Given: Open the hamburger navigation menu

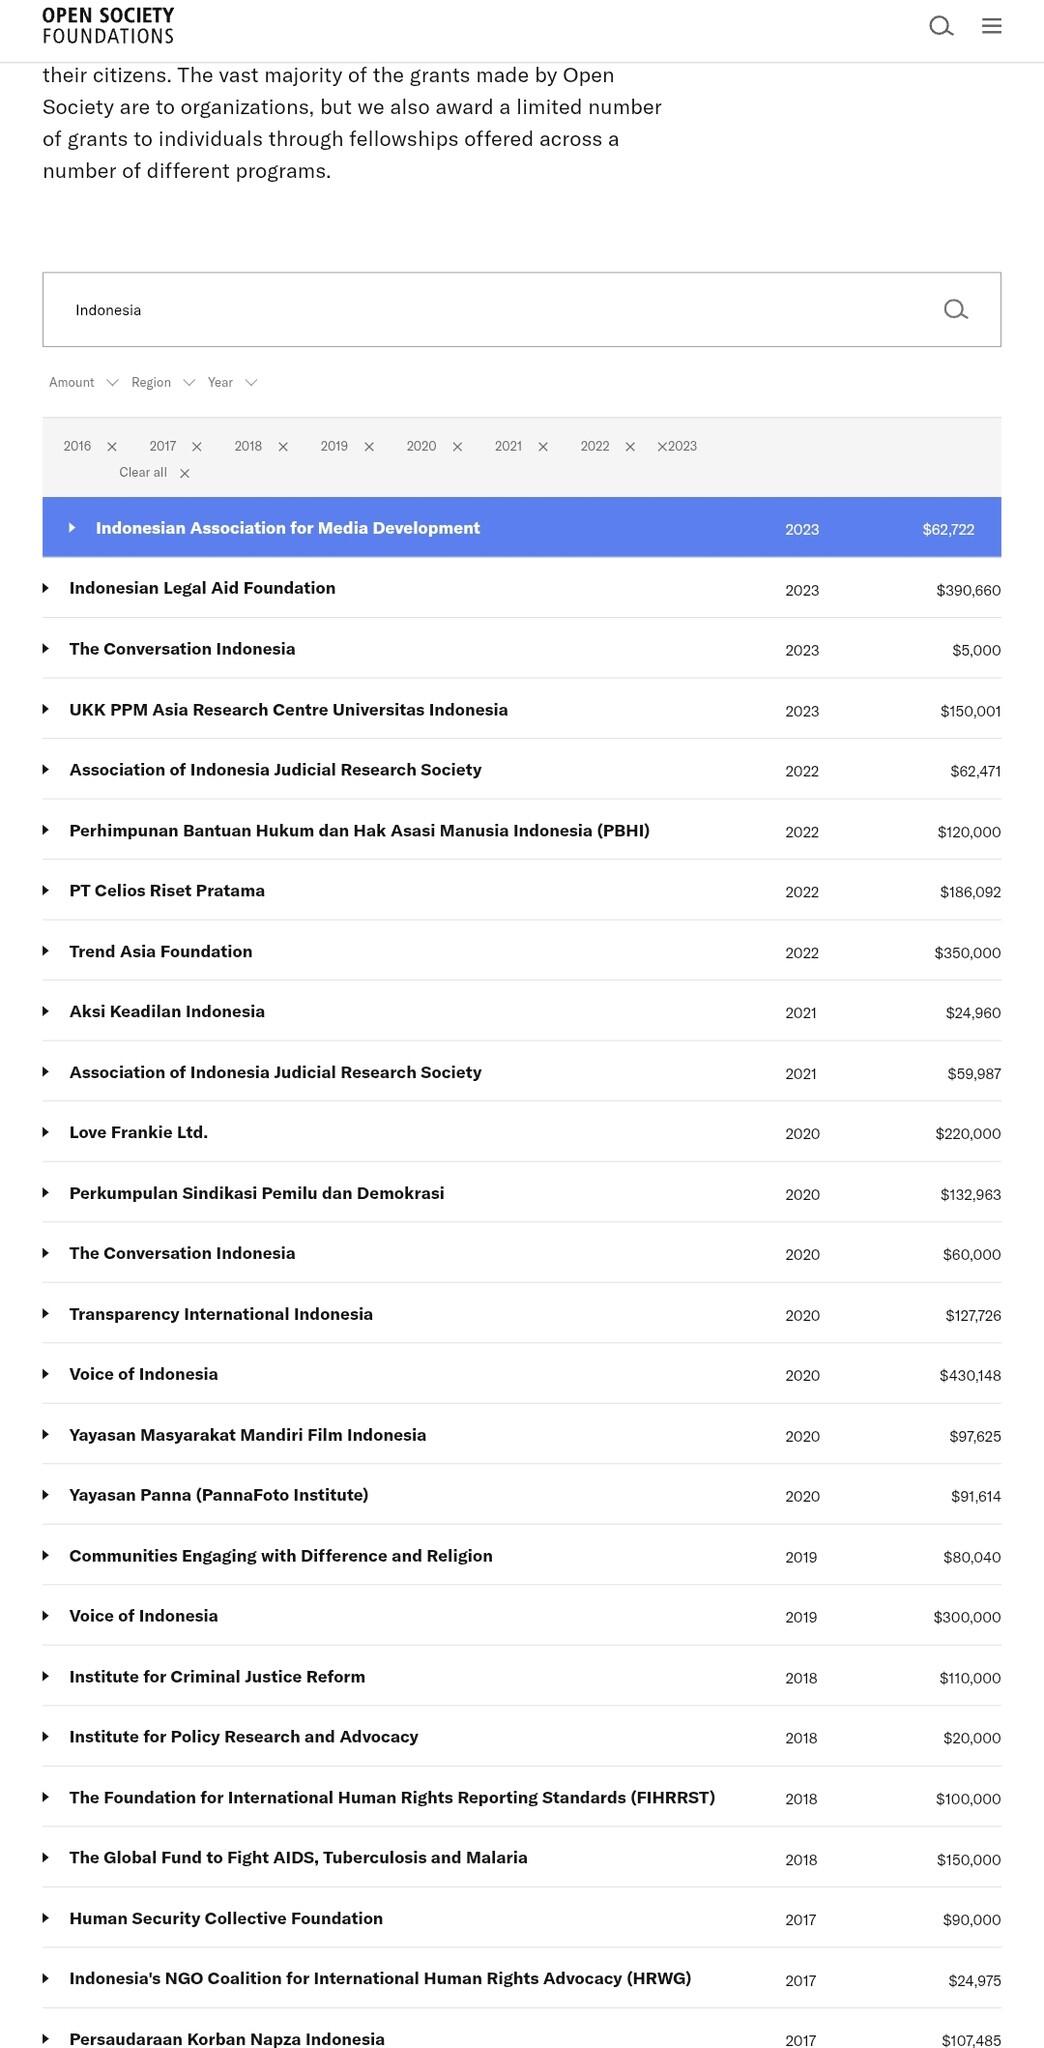Looking at the screenshot, I should point(992,26).
